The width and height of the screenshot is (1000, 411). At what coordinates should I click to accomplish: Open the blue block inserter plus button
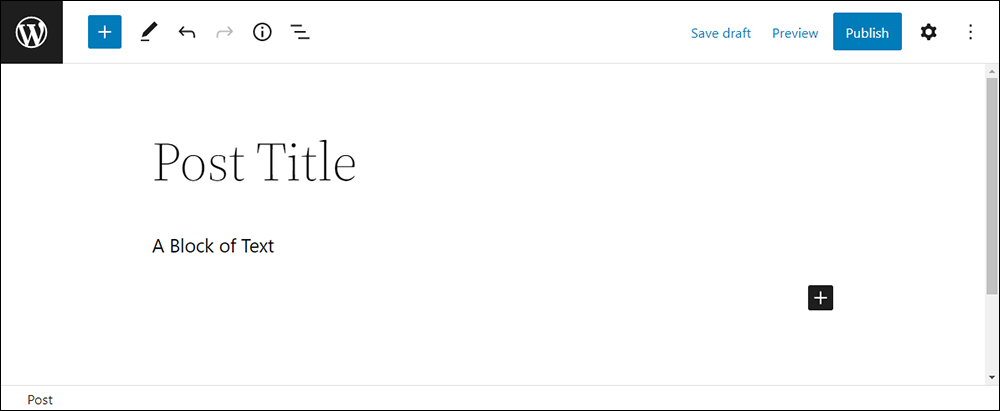tap(105, 32)
